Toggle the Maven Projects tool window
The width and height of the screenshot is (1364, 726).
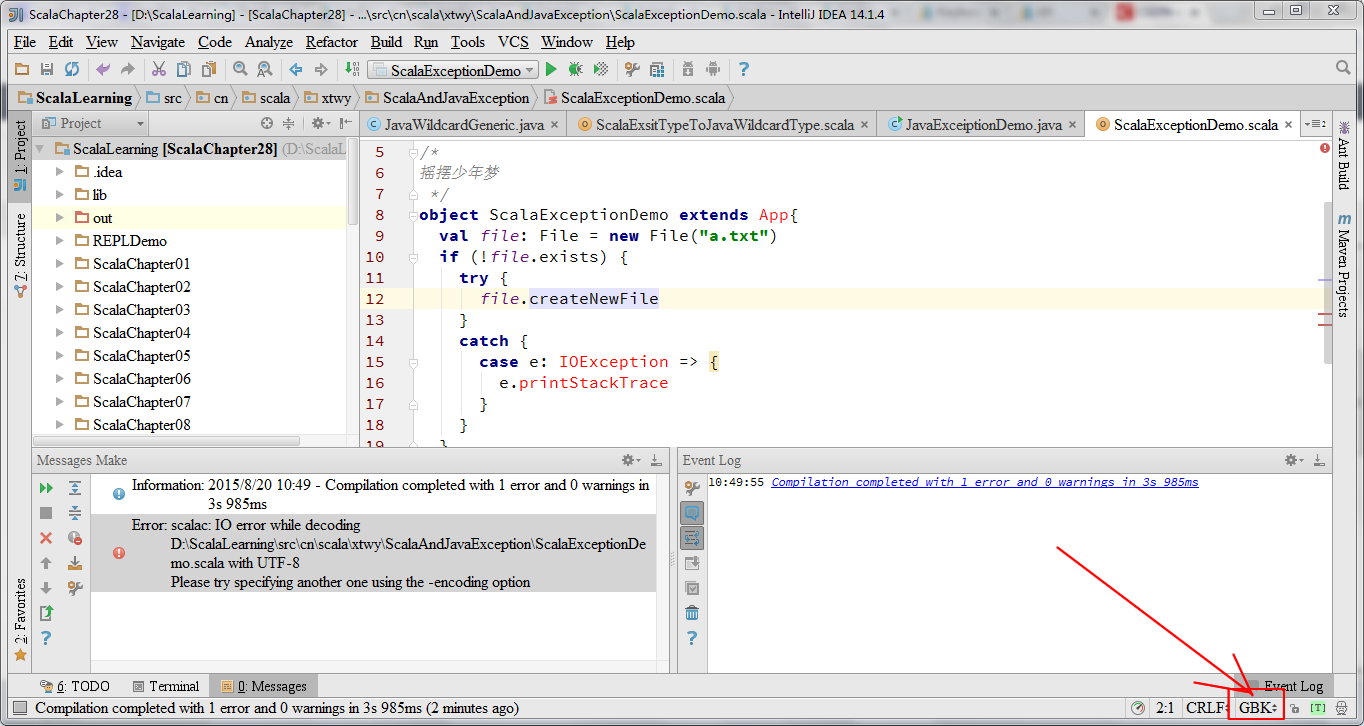(x=1344, y=265)
